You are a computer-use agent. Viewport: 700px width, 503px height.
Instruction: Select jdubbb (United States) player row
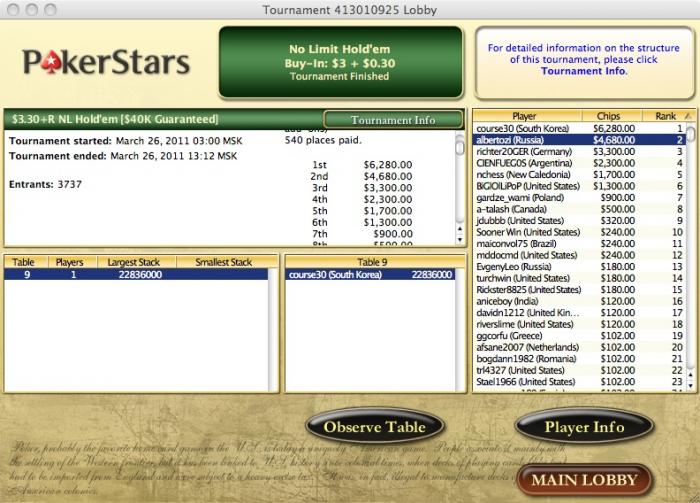pos(579,220)
